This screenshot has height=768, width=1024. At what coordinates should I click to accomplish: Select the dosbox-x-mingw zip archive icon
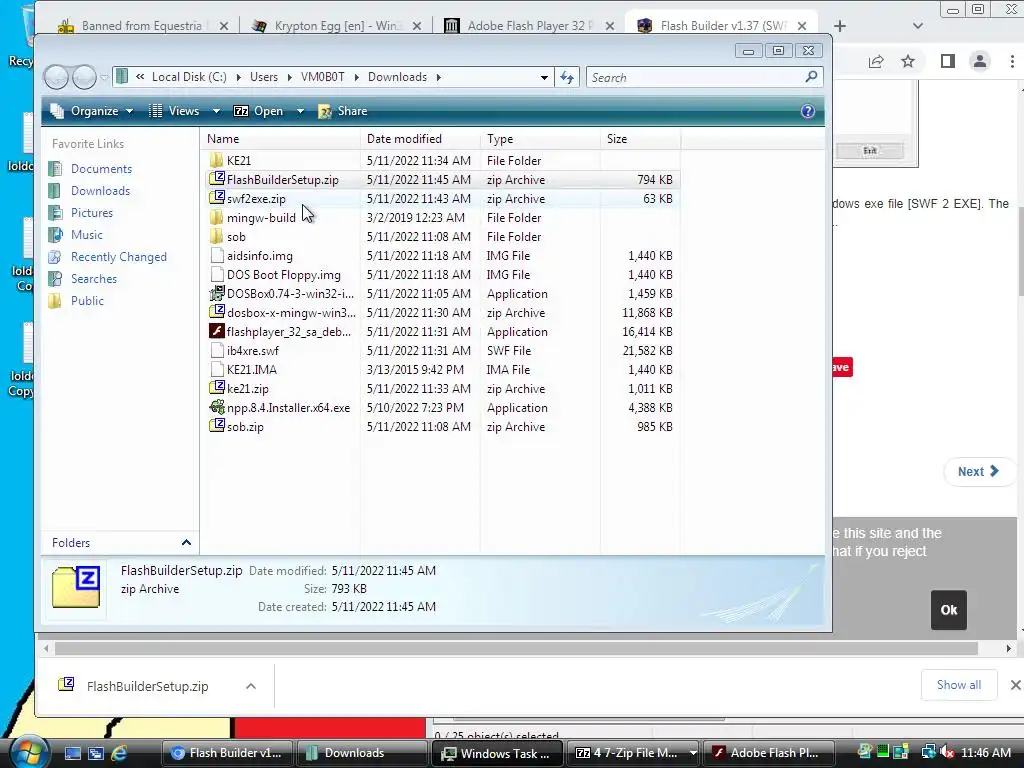click(217, 312)
